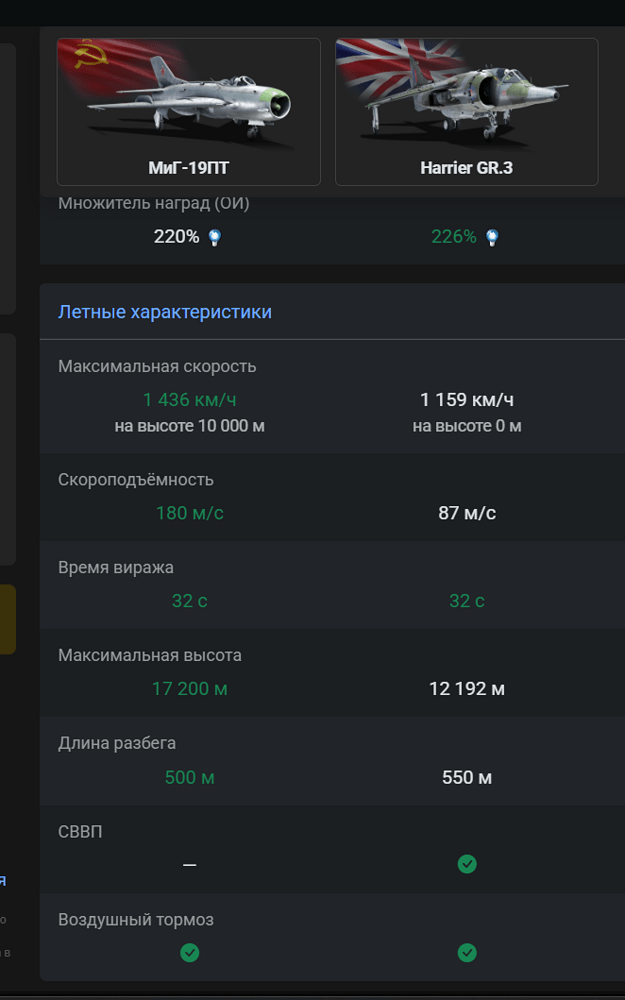Click the yellow block in left sidebar

[8, 619]
